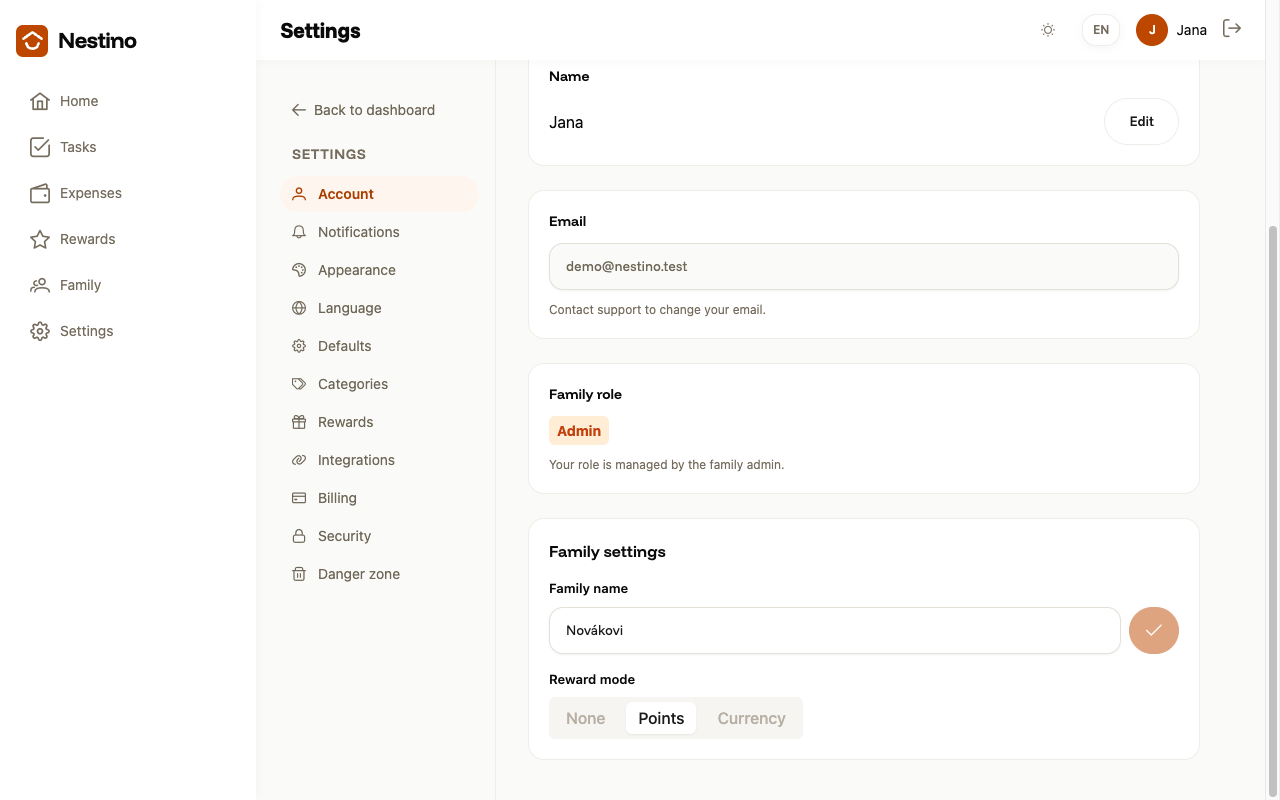The image size is (1280, 800).
Task: Click the Defaults gear icon
Action: [x=299, y=346]
